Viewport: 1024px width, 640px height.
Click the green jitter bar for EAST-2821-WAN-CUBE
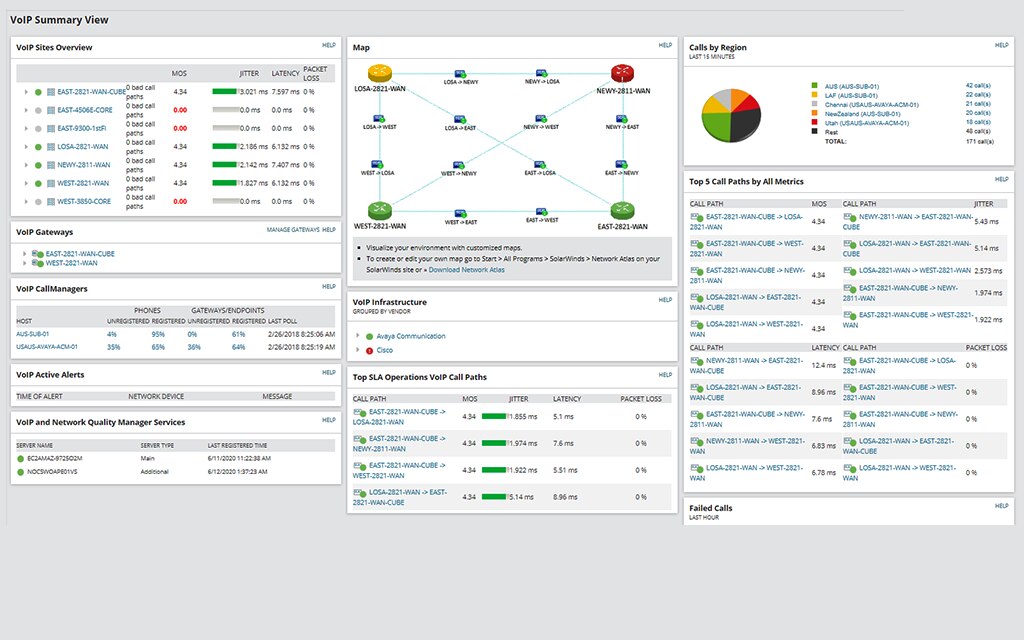tap(225, 89)
